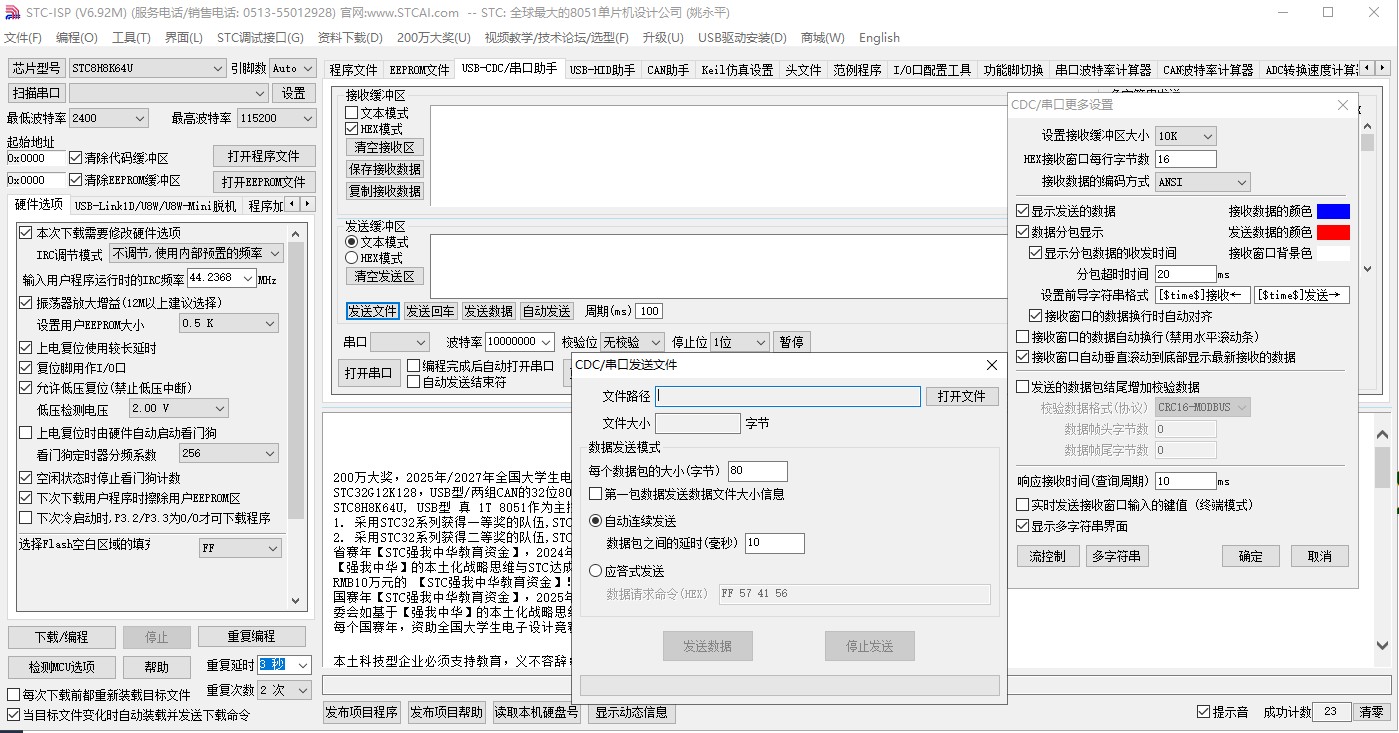Toggle 显示发送的数据 checkbox
1399x733 pixels.
(x=1022, y=211)
